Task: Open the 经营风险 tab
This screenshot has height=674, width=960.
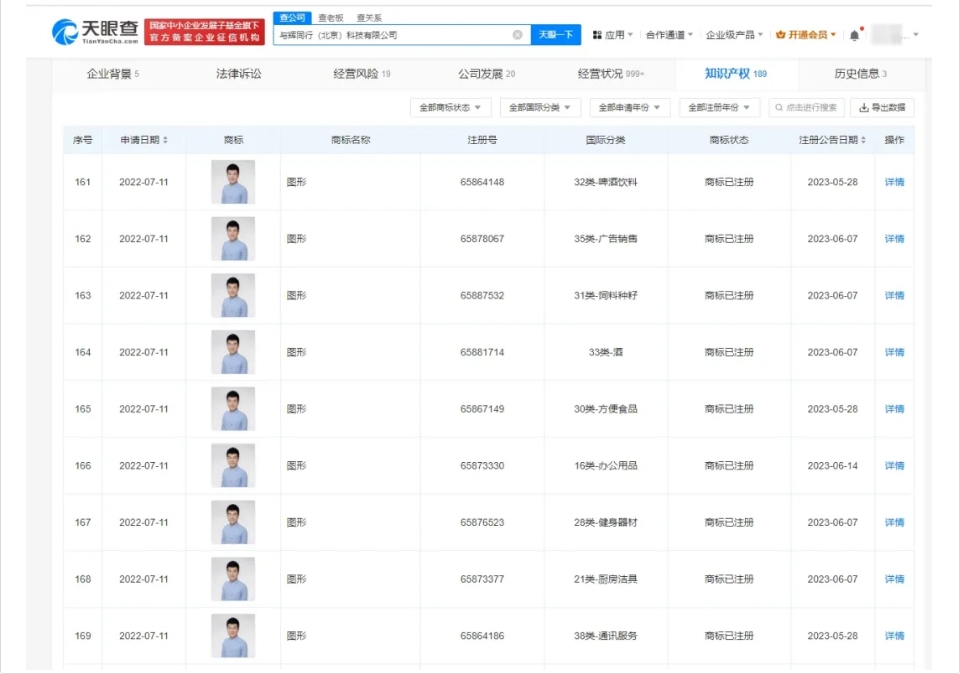Action: [x=361, y=74]
